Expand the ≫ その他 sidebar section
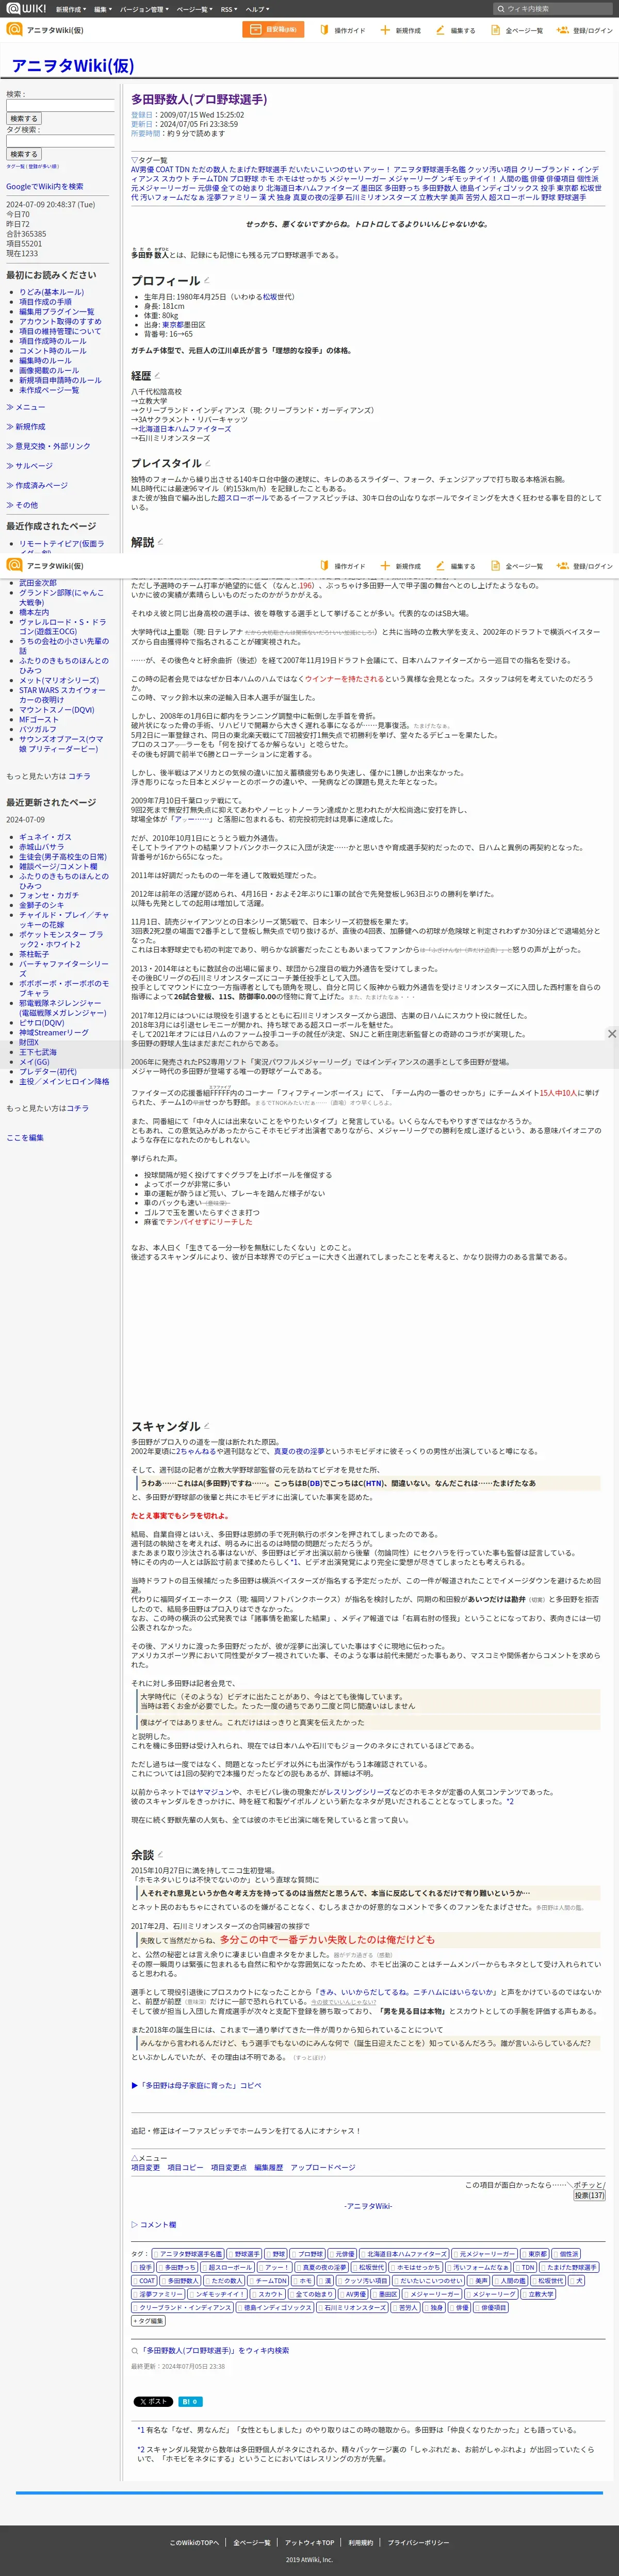 click(x=22, y=505)
